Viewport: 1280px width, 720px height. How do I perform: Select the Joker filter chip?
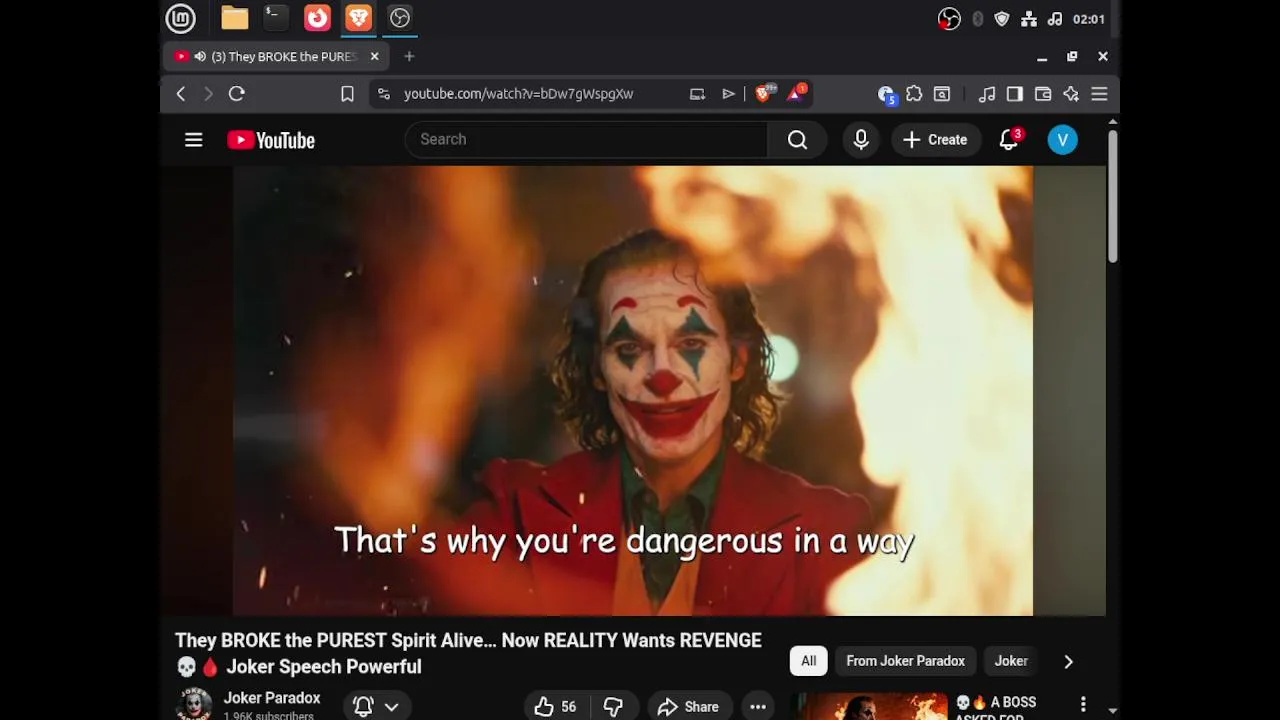pos(1011,661)
